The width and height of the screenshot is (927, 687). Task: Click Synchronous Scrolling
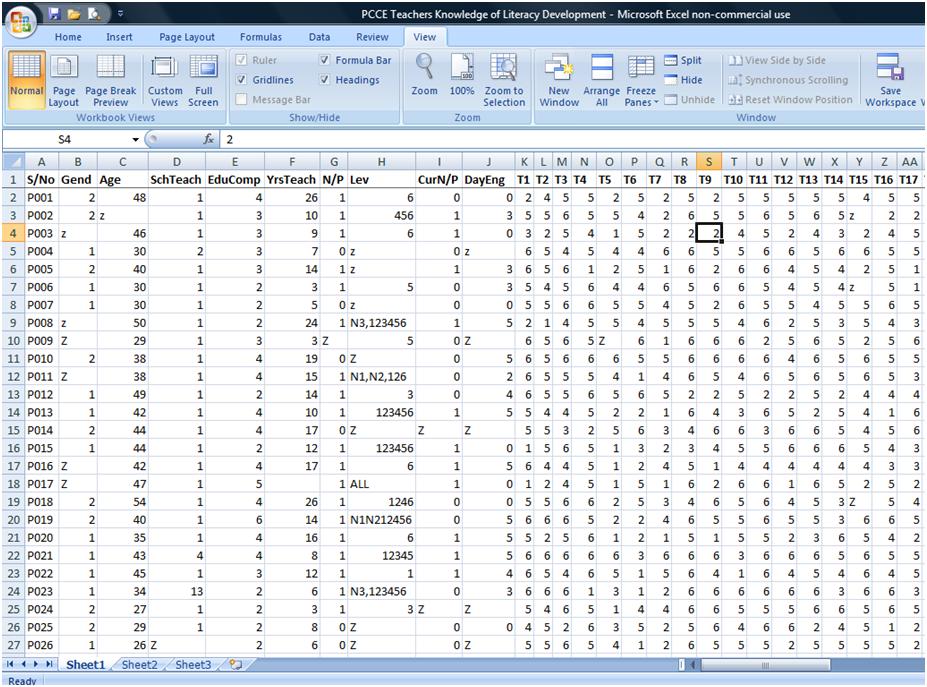tap(787, 80)
